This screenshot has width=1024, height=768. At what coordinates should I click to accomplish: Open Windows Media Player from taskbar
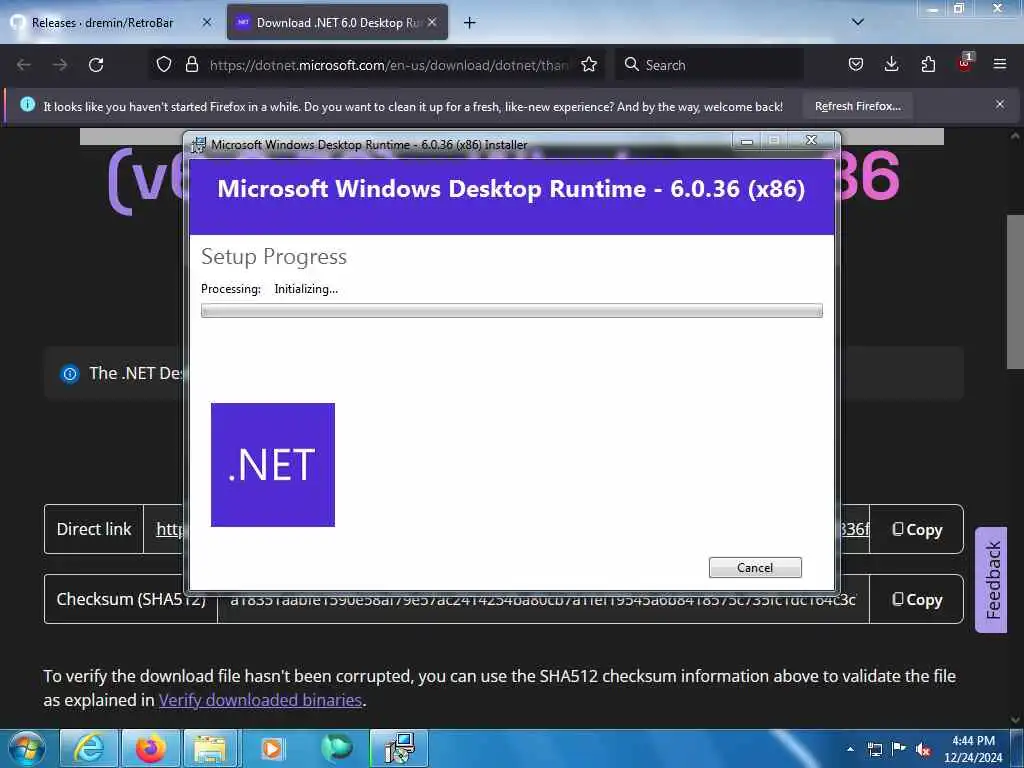(272, 748)
